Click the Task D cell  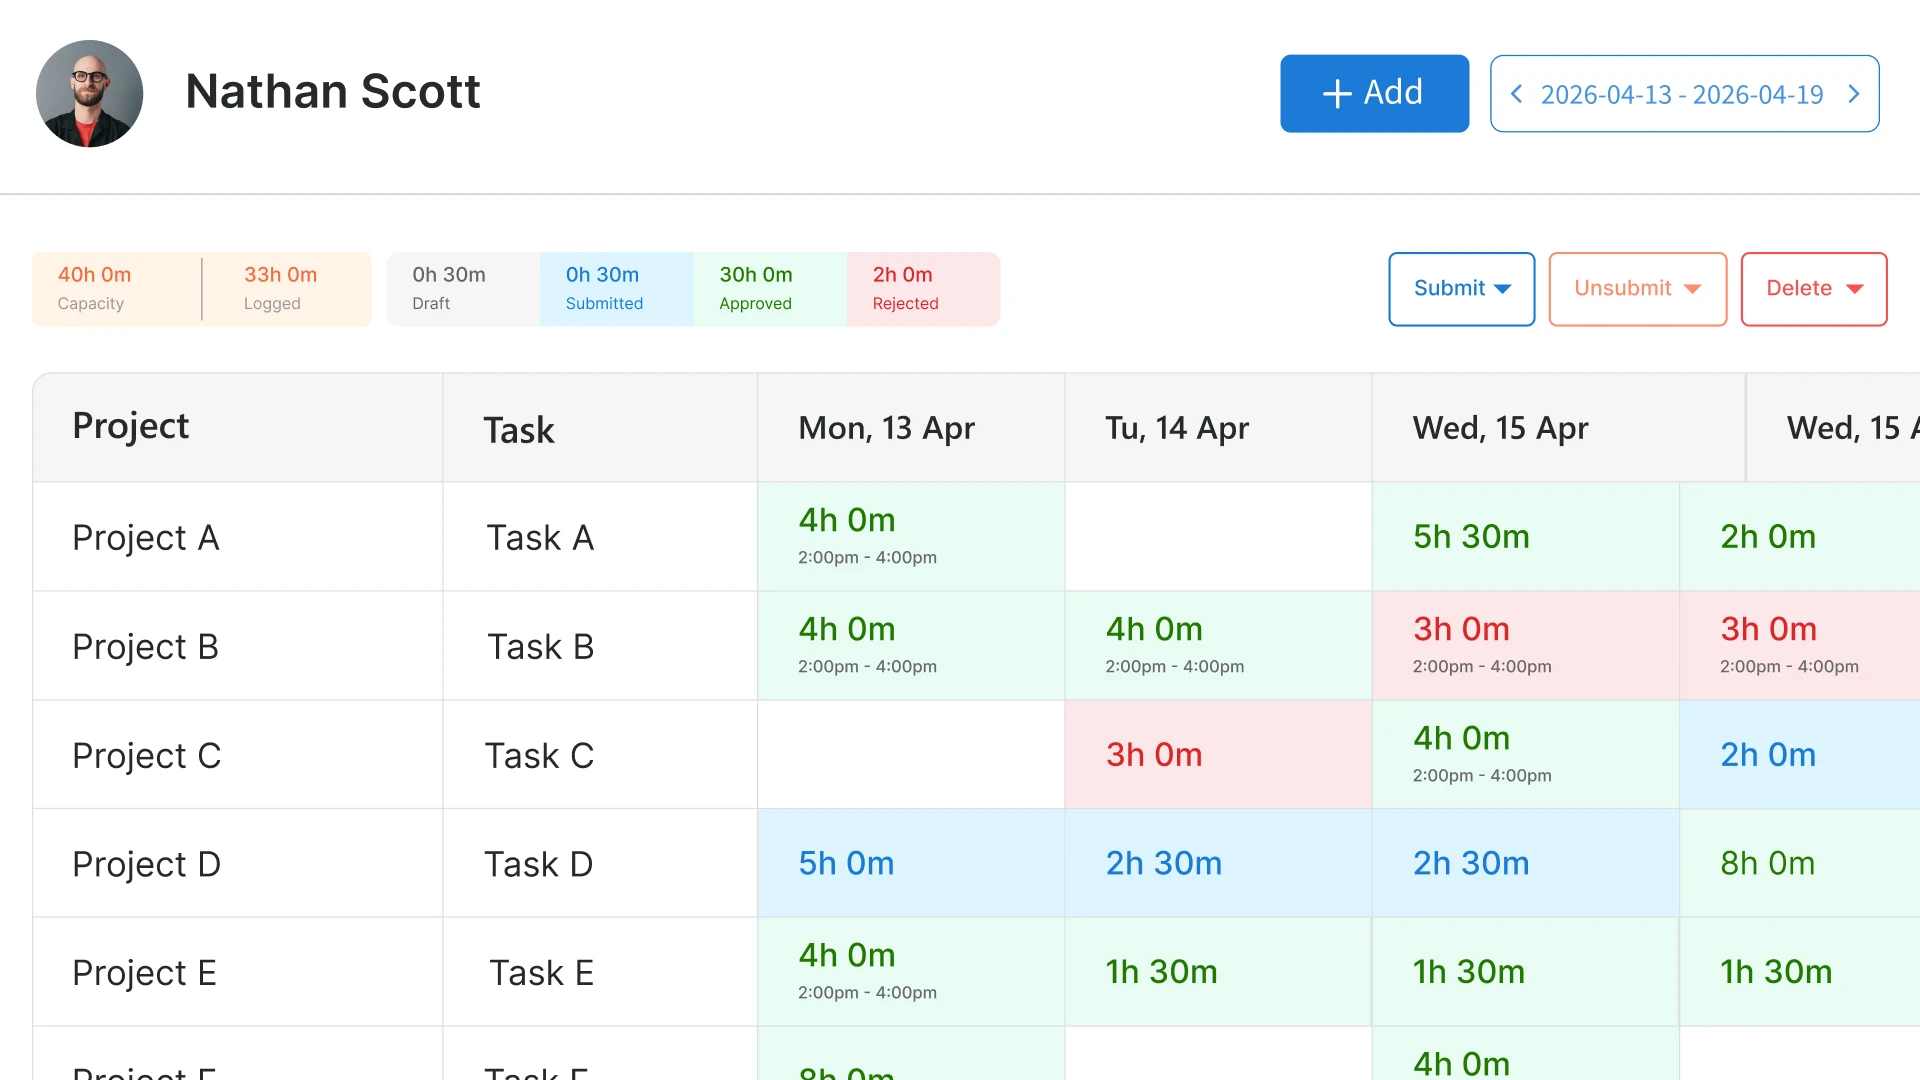click(x=600, y=863)
